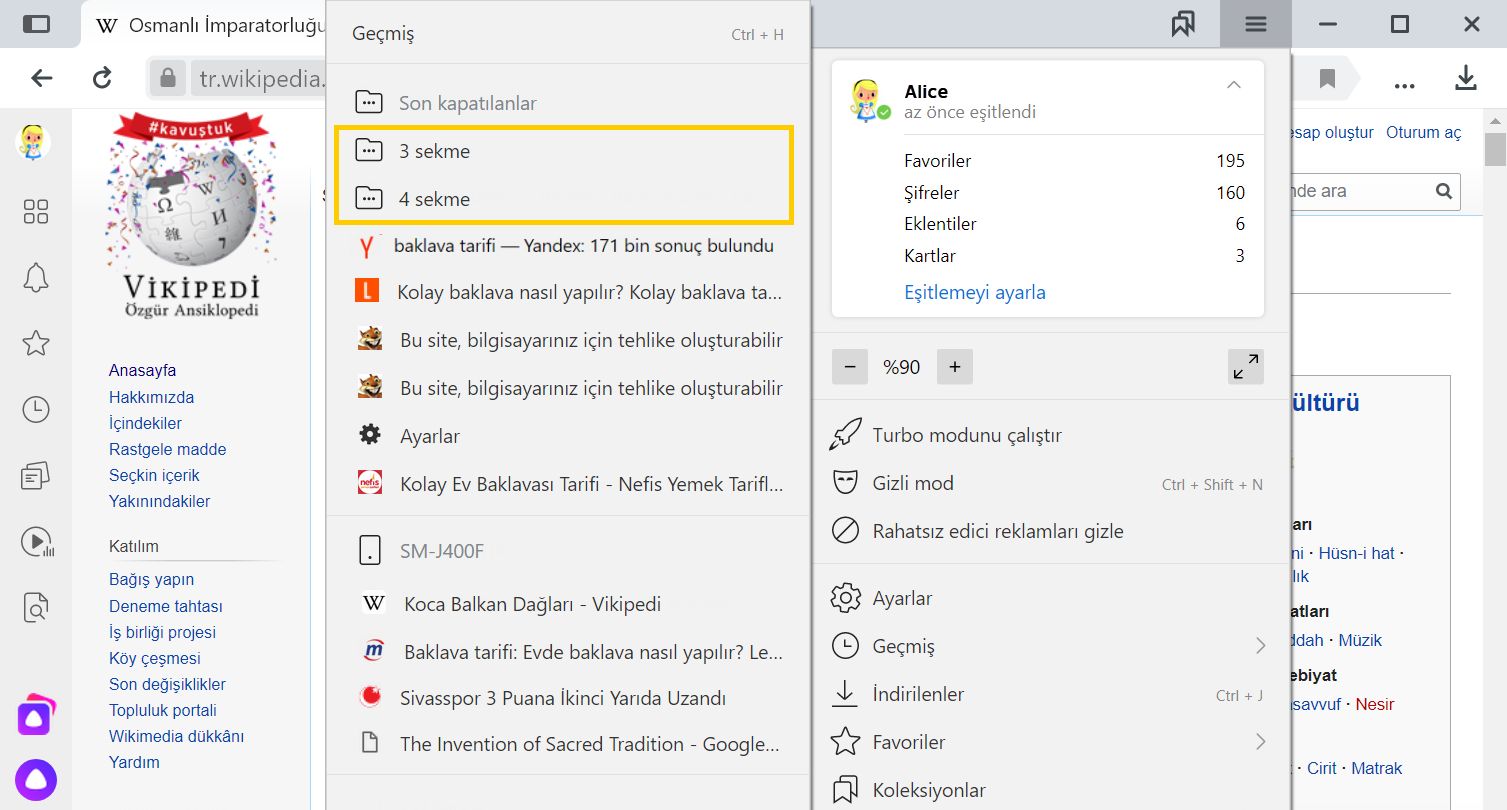Screen dimensions: 1507x810
Task: Click Alice avatar in sidebar
Action: click(x=32, y=142)
